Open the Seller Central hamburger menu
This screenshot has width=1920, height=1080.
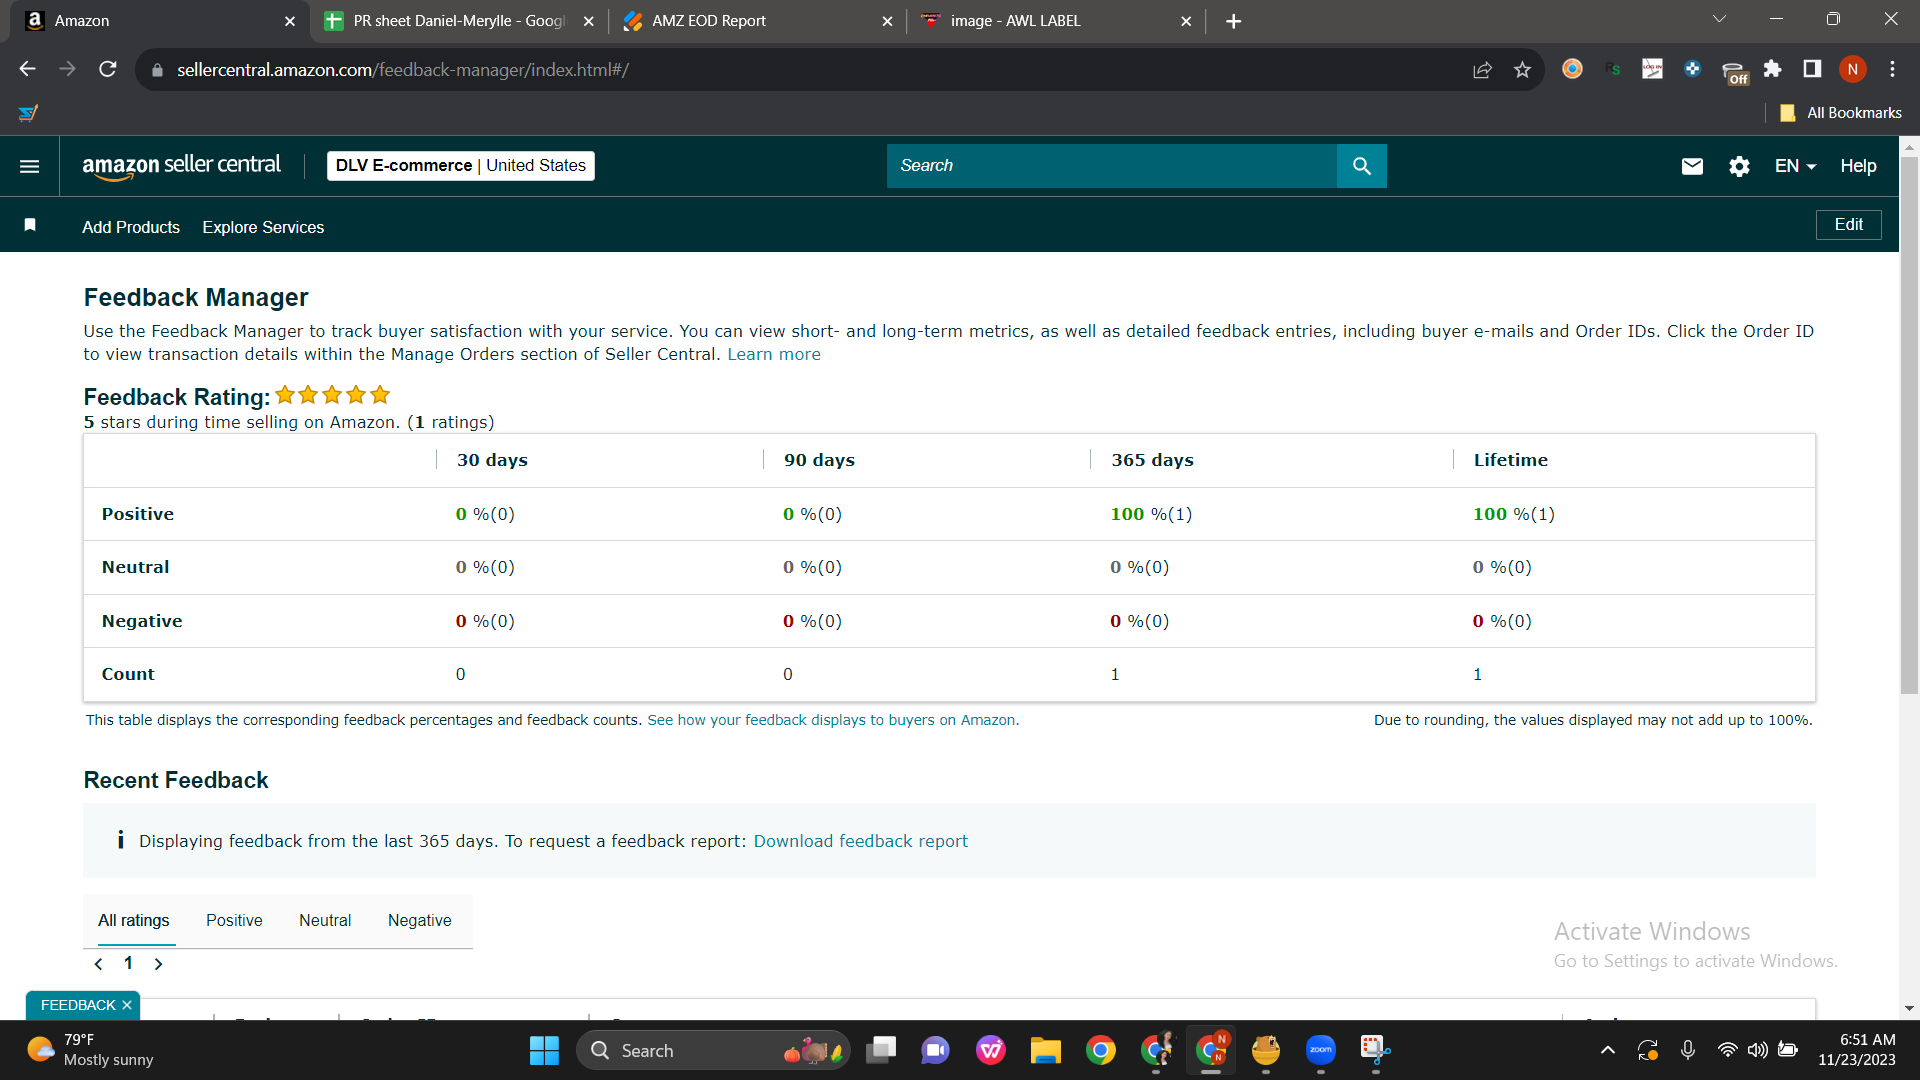tap(30, 166)
